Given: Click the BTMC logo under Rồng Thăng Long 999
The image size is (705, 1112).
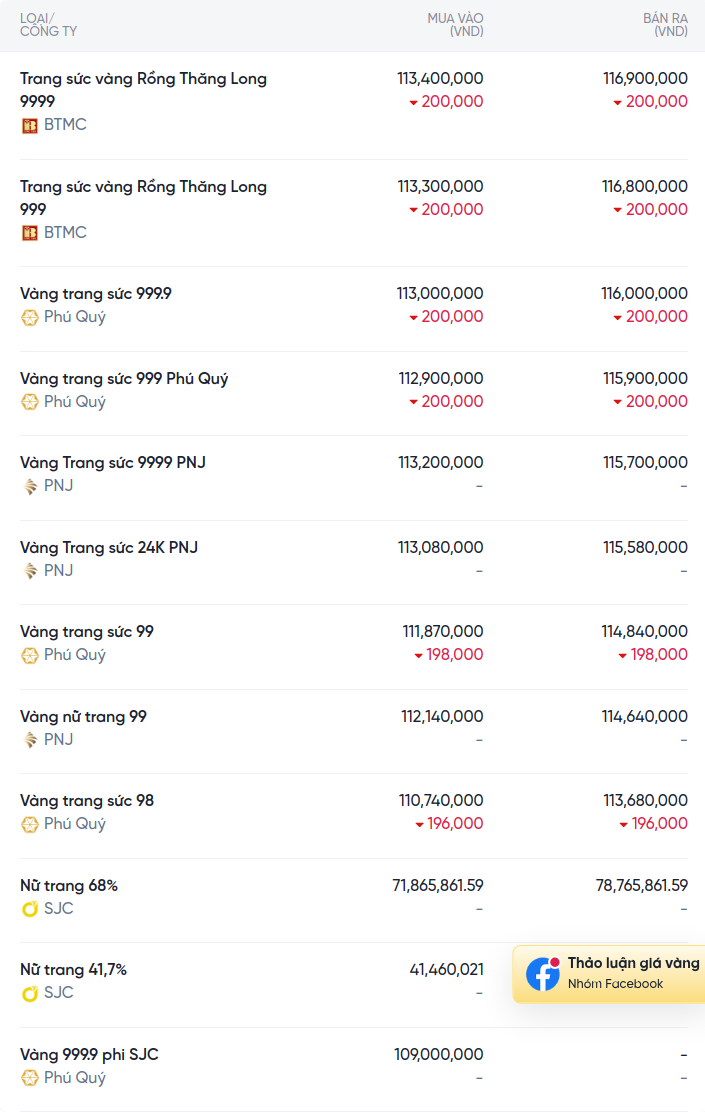Looking at the screenshot, I should (29, 233).
